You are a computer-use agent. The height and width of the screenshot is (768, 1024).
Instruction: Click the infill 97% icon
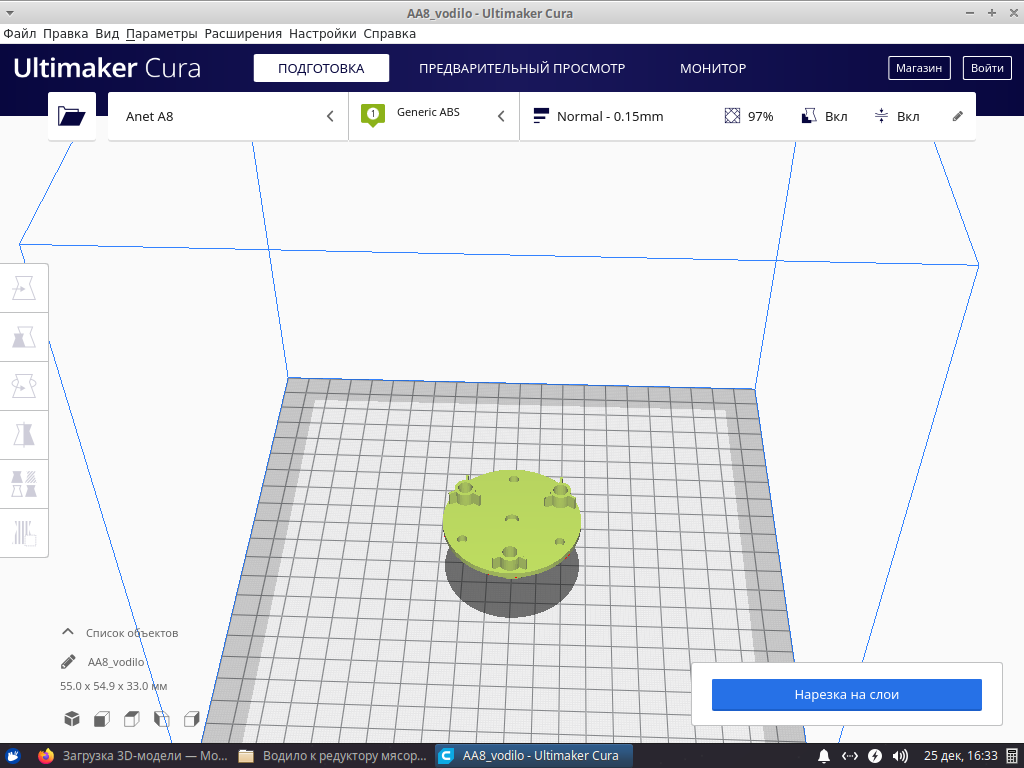[732, 116]
